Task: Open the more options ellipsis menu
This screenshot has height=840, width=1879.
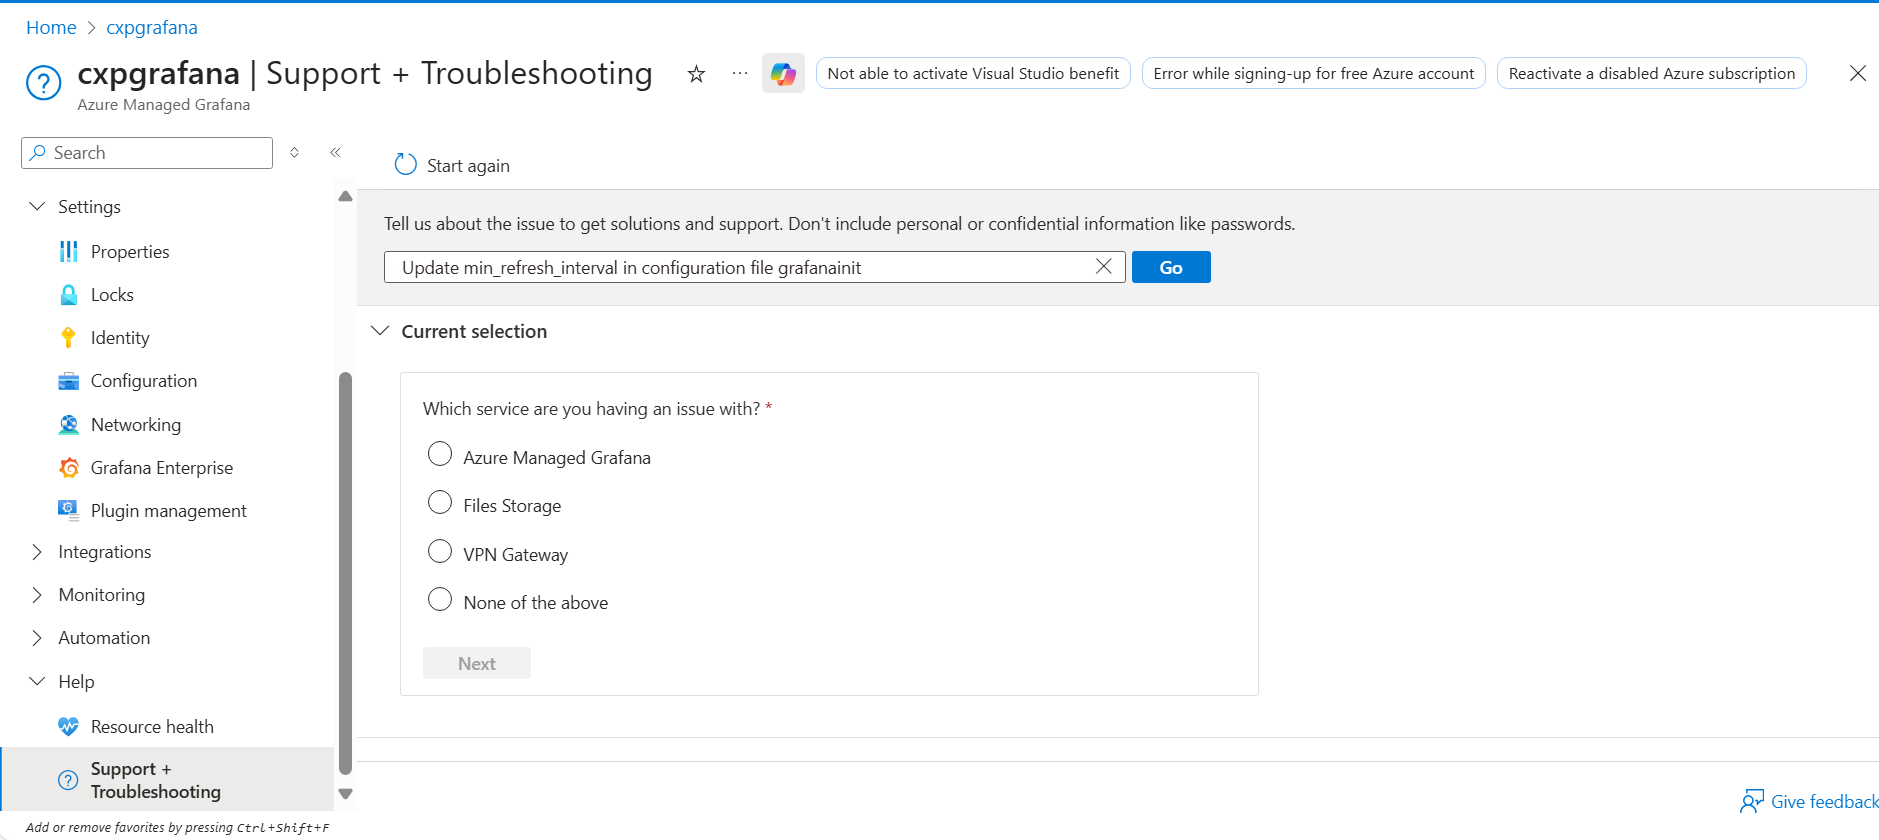Action: point(740,73)
